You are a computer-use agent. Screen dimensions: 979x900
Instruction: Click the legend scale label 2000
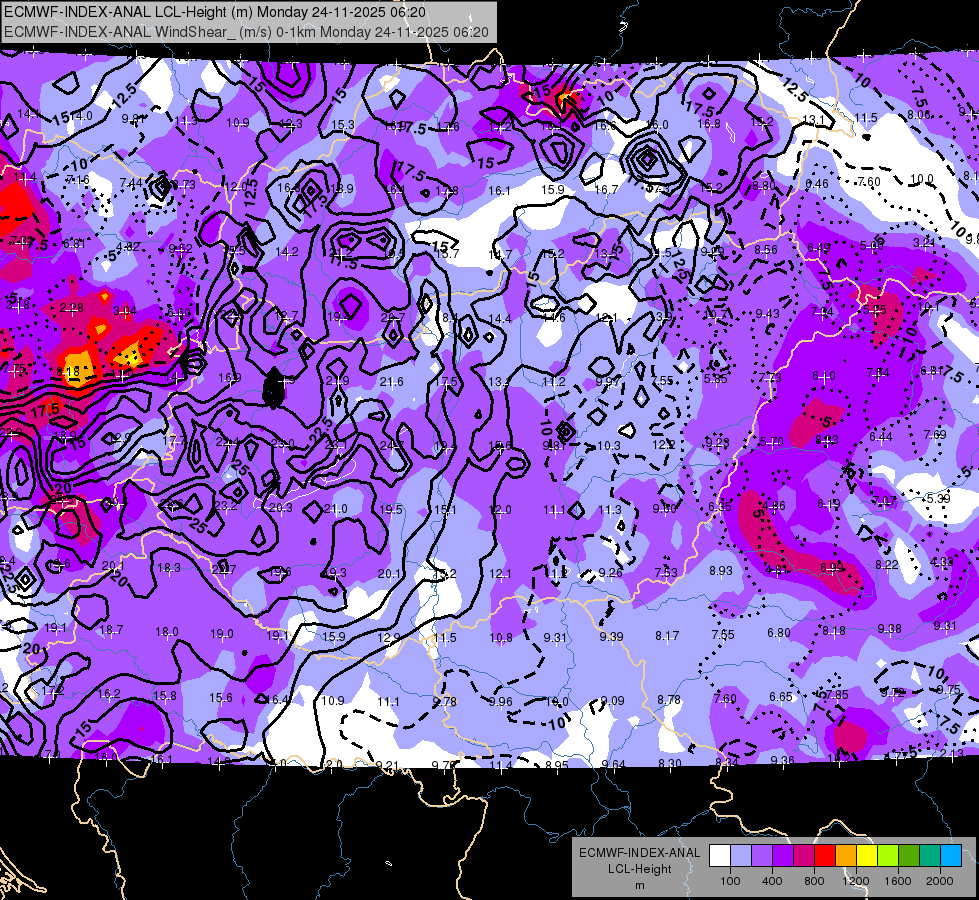[x=940, y=881]
